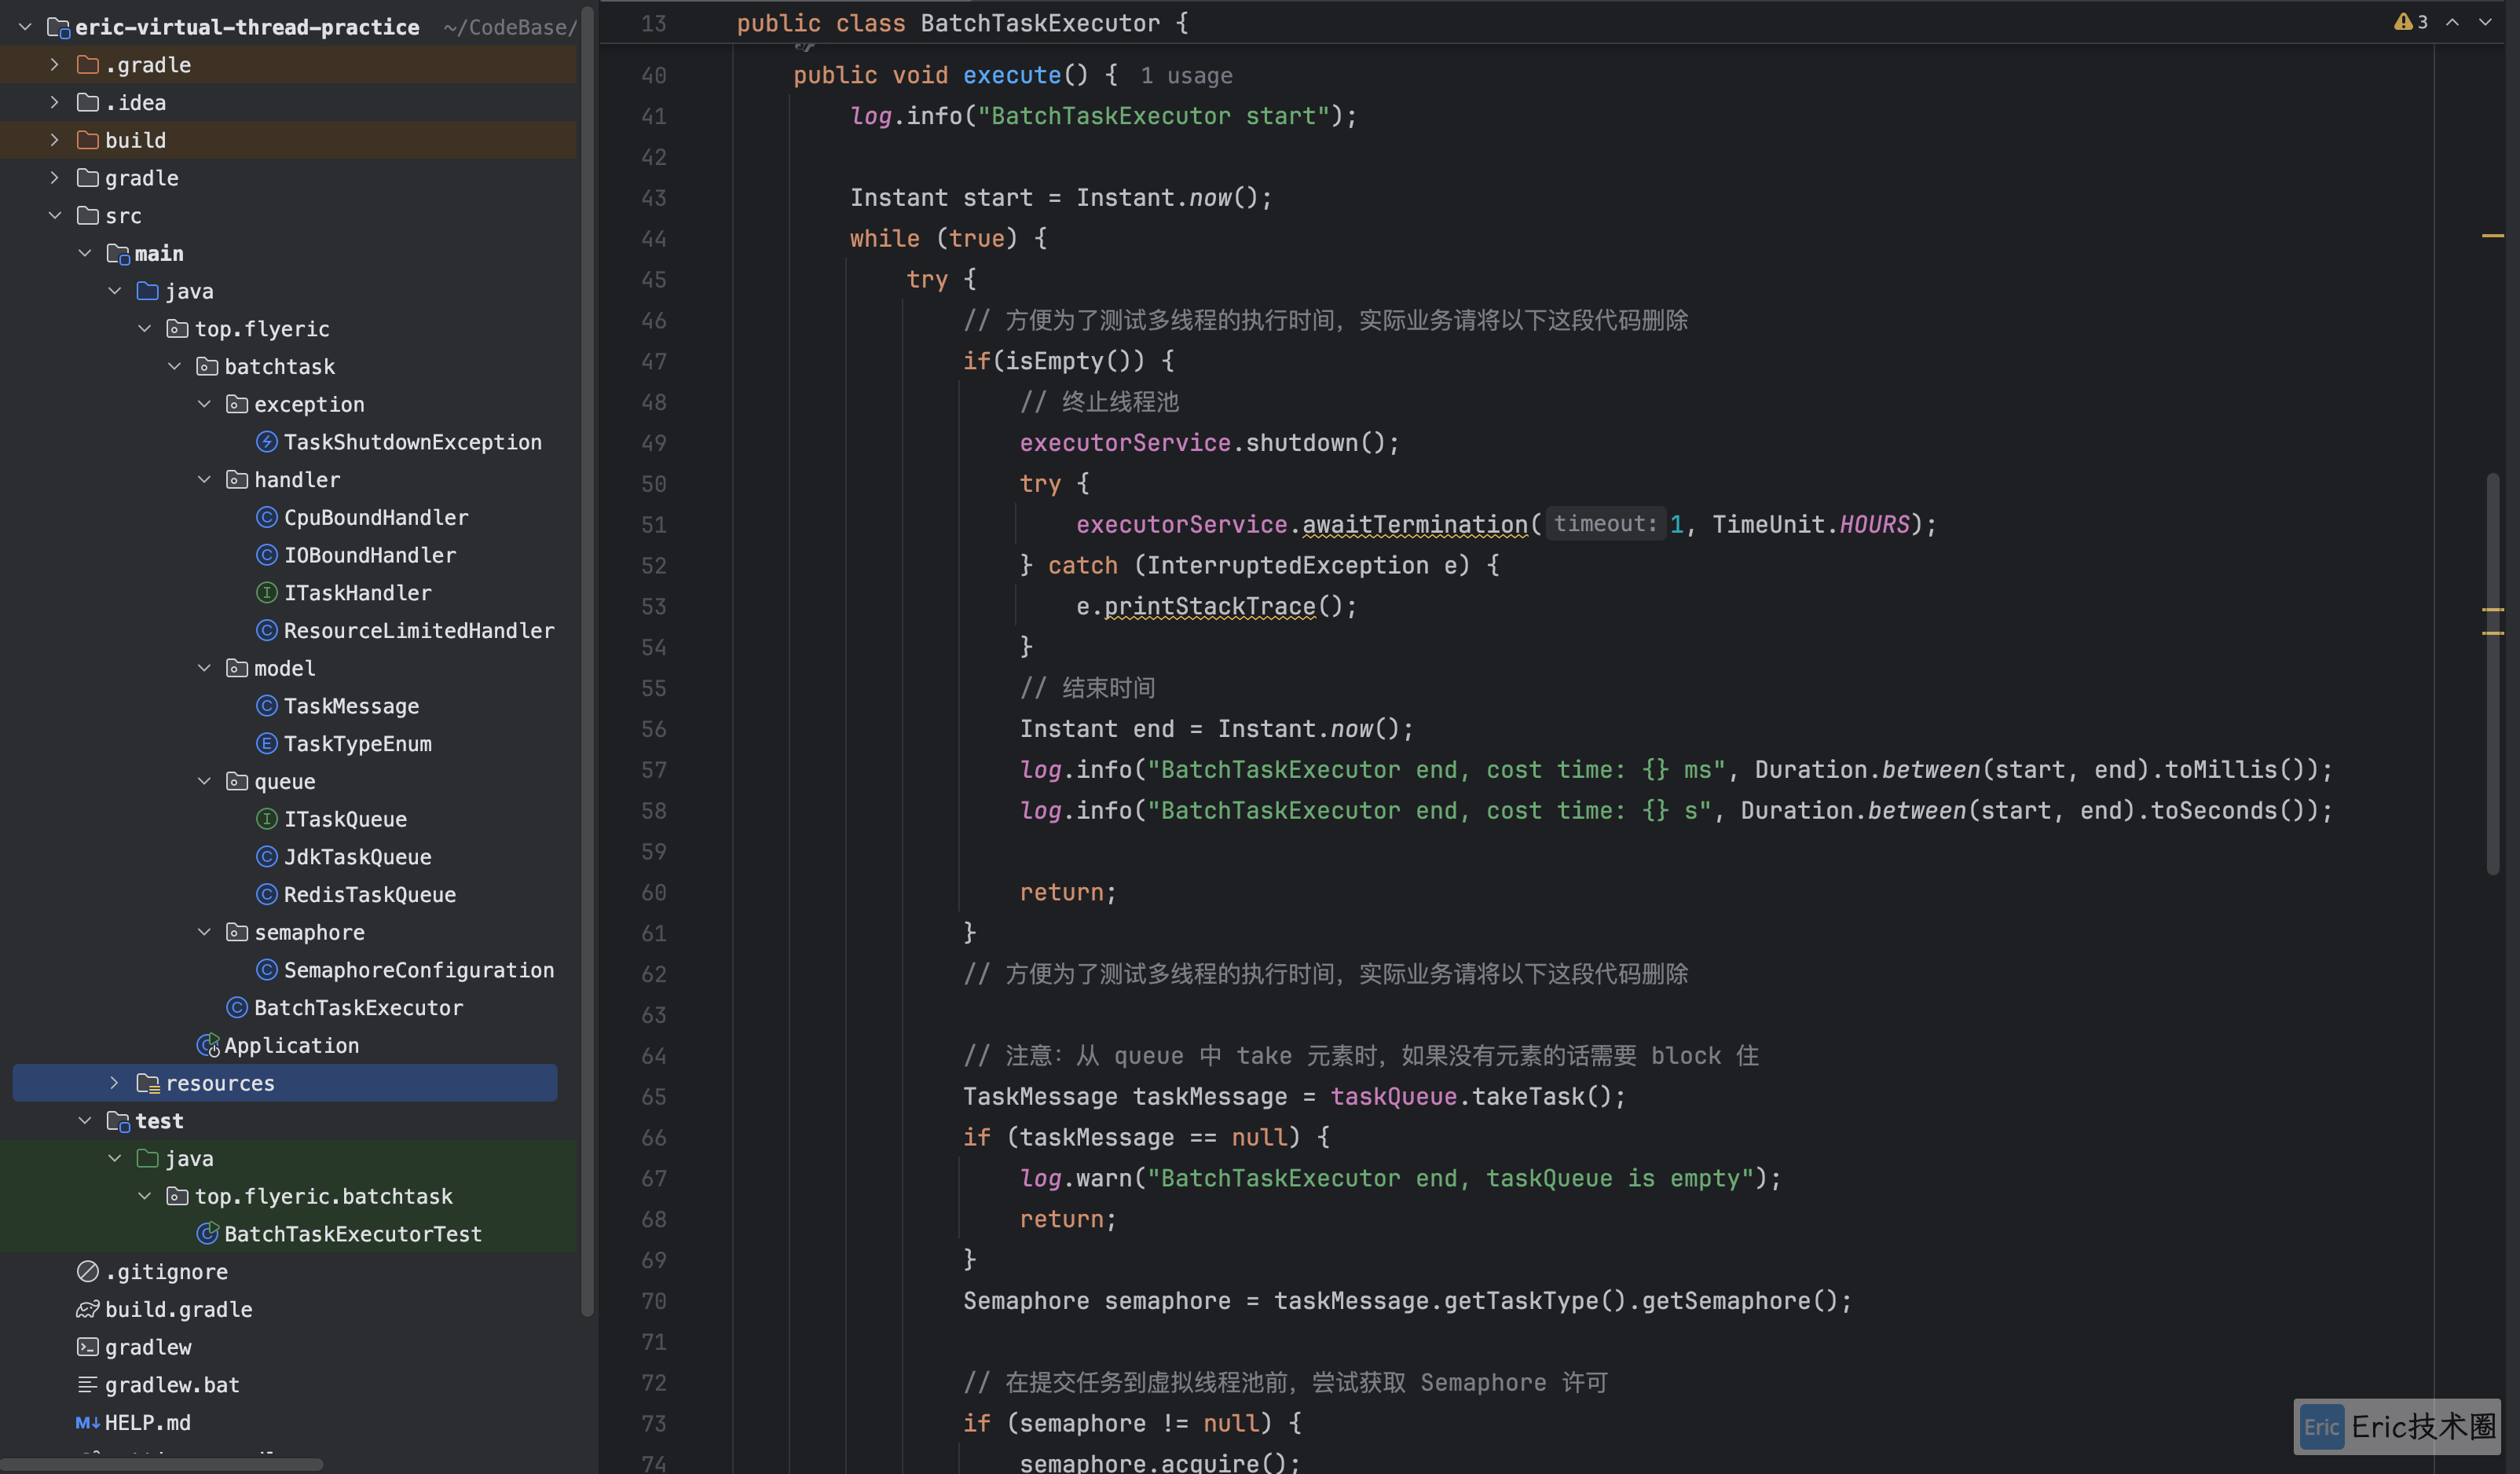The height and width of the screenshot is (1474, 2520).
Task: Collapse the top.flyeric.batchtask test package
Action: (144, 1196)
